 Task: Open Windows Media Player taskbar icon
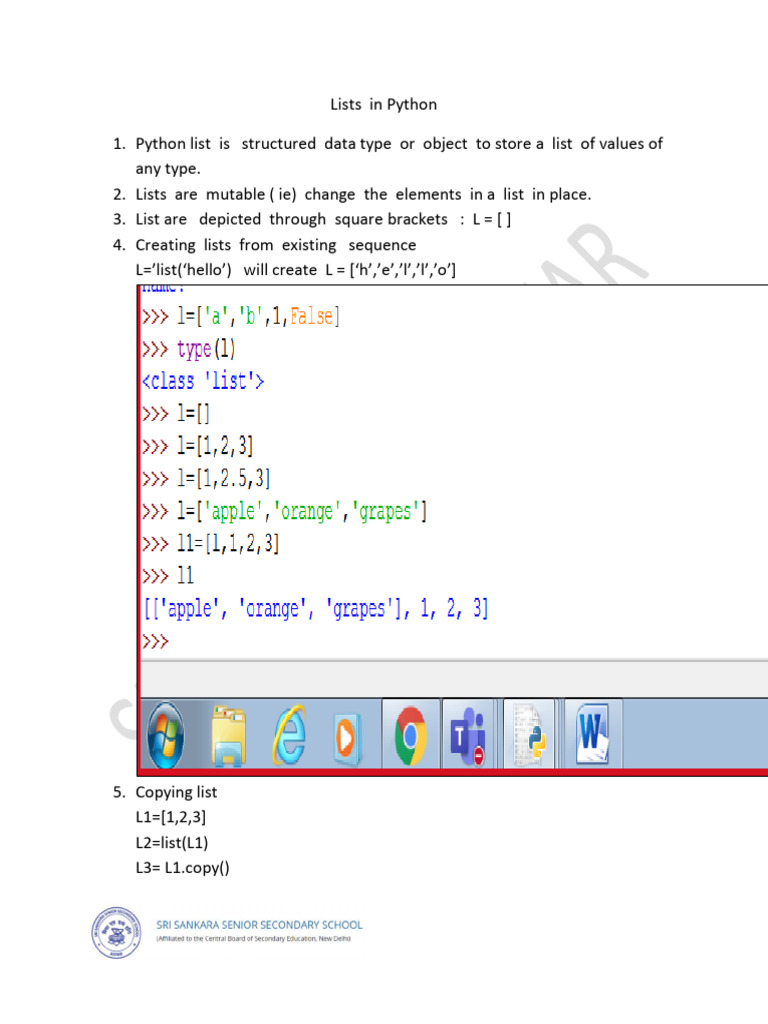pyautogui.click(x=346, y=738)
